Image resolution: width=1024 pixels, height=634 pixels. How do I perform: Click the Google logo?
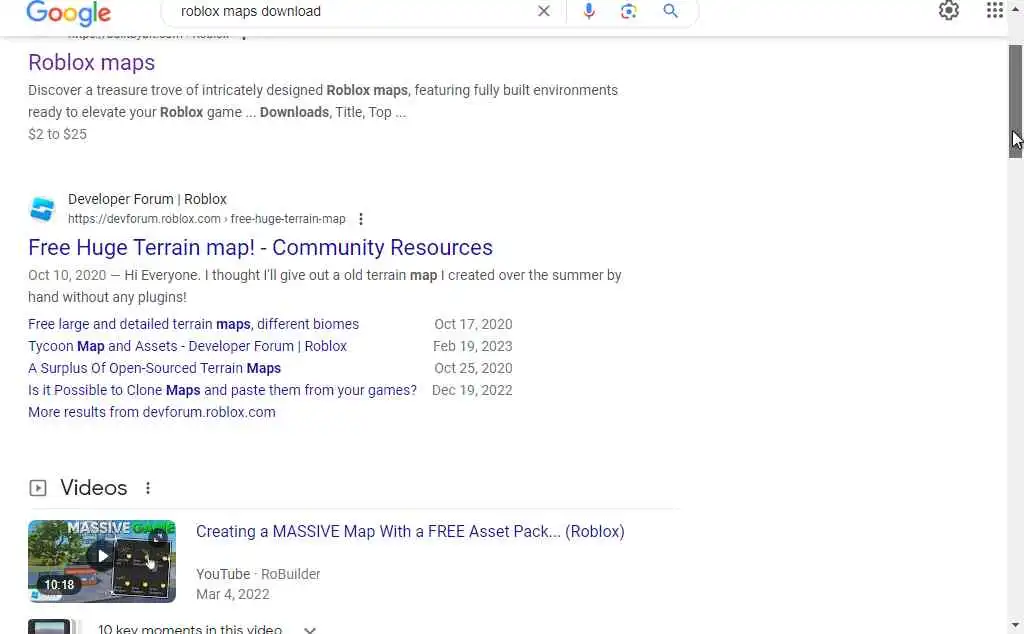click(69, 13)
